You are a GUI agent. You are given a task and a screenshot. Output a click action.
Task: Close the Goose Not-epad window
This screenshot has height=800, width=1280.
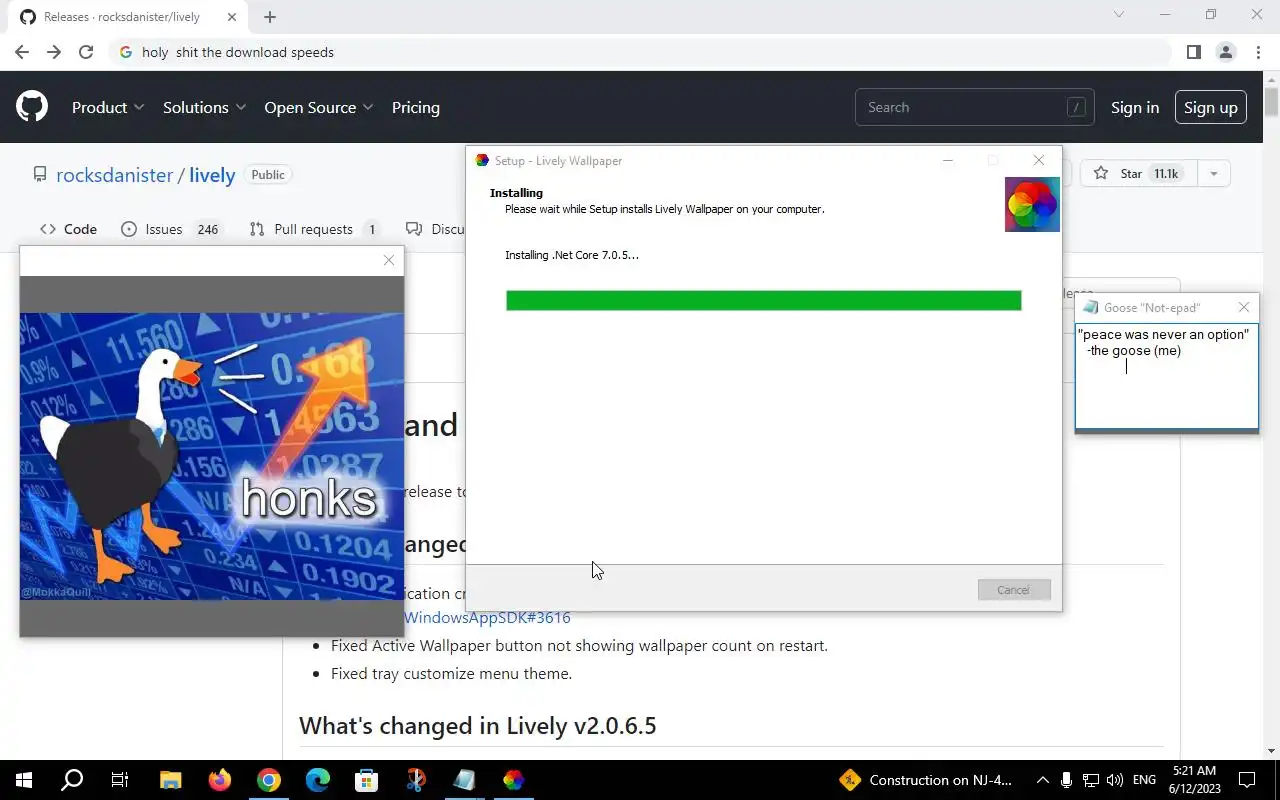tap(1243, 307)
